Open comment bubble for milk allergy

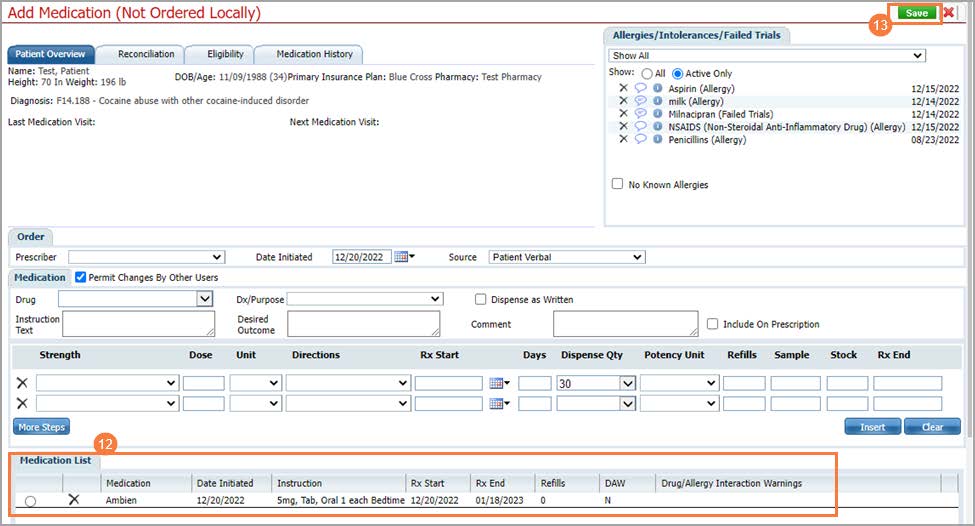tap(640, 101)
